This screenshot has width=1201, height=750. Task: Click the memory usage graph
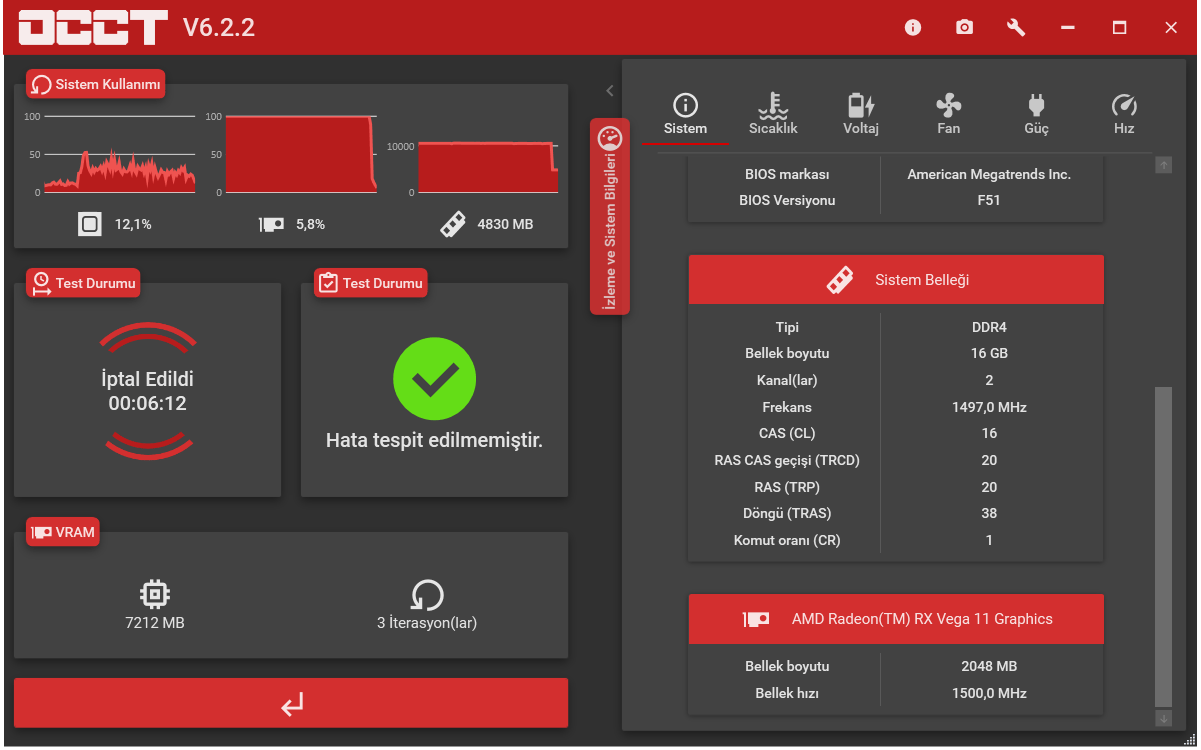click(488, 166)
